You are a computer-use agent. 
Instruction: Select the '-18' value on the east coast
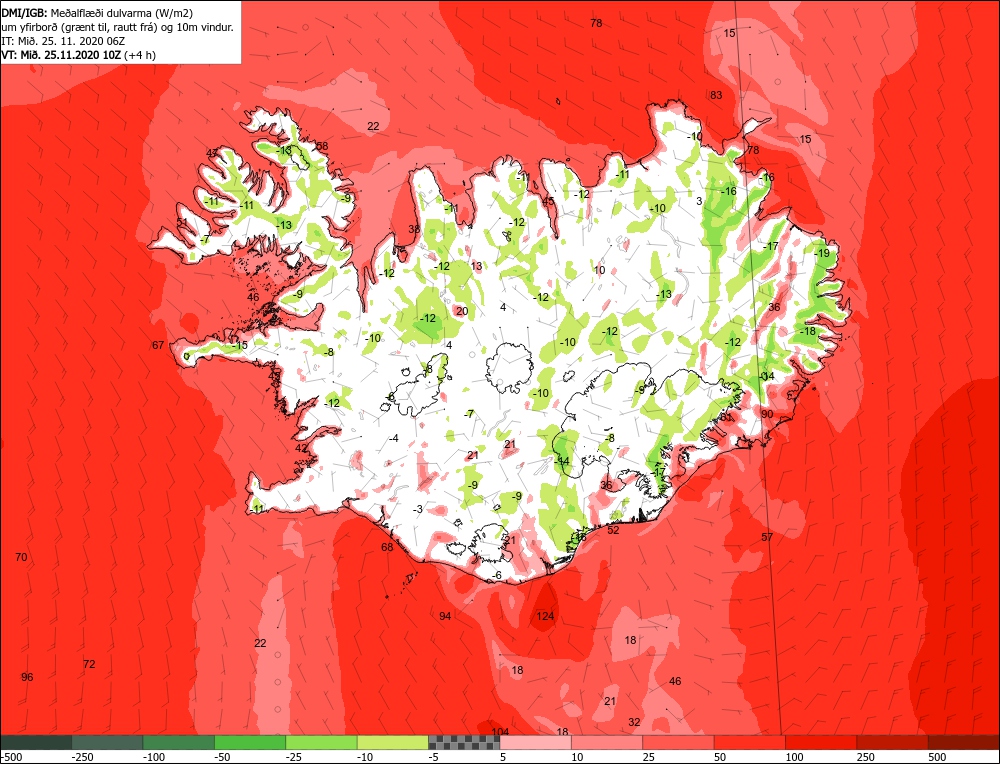point(807,332)
